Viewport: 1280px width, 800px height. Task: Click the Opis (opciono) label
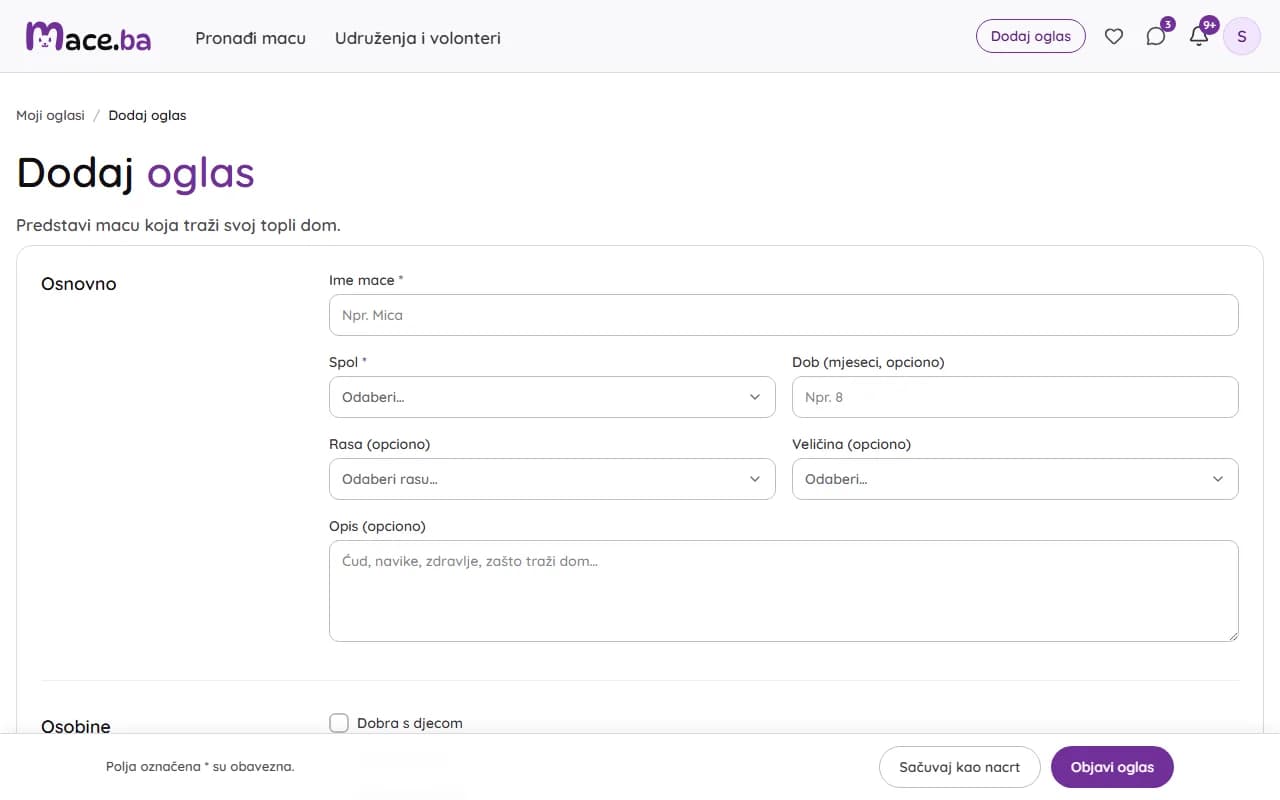377,526
